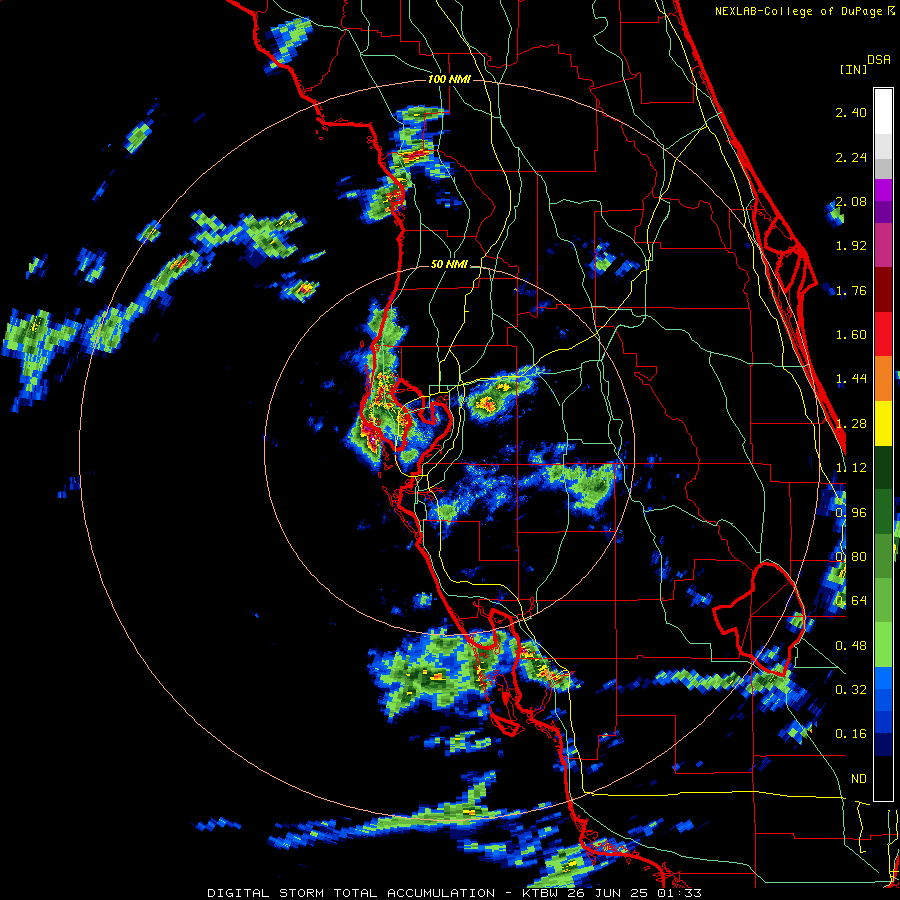Select the 2.40 legend value
Viewport: 900px width, 900px height.
851,112
